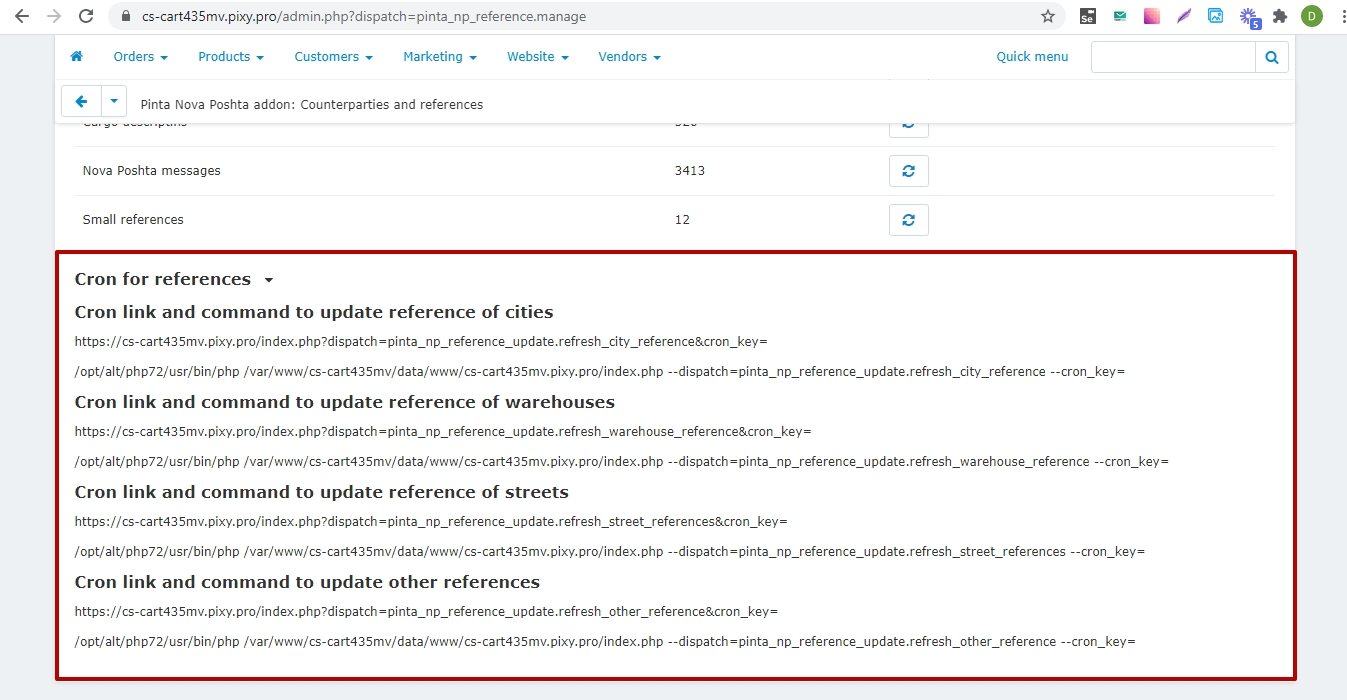
Task: Click the 3413 count value
Action: pos(690,171)
